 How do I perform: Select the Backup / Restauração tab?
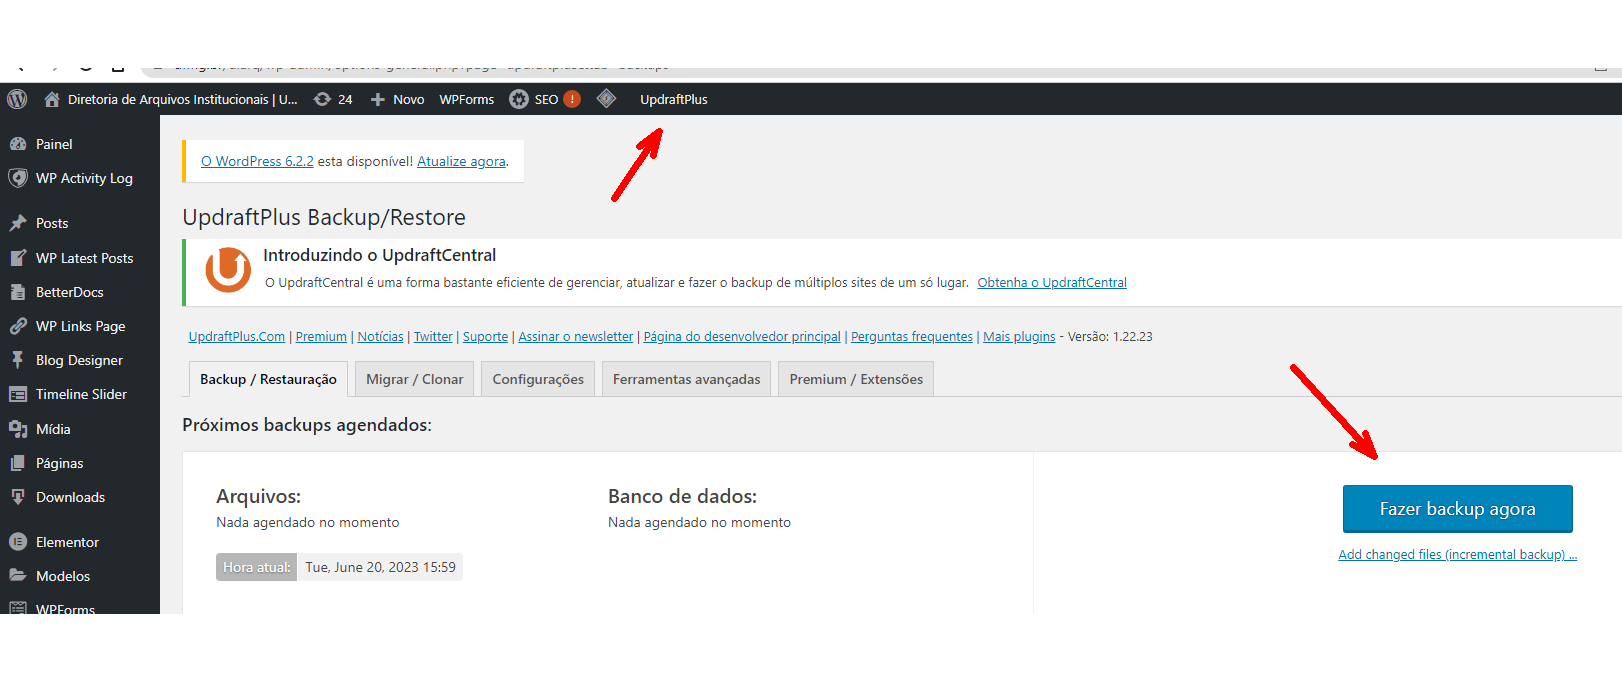[268, 379]
